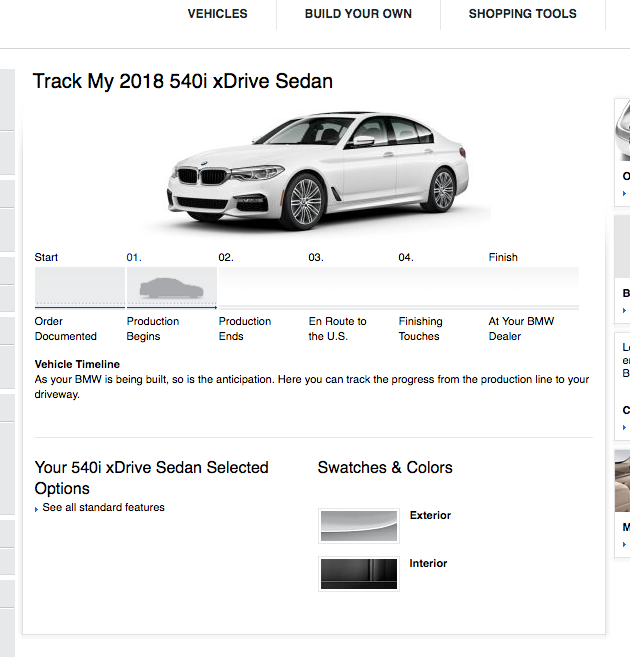Open the SHOPPING TOOLS menu
Viewport: 630px width, 657px height.
(522, 14)
